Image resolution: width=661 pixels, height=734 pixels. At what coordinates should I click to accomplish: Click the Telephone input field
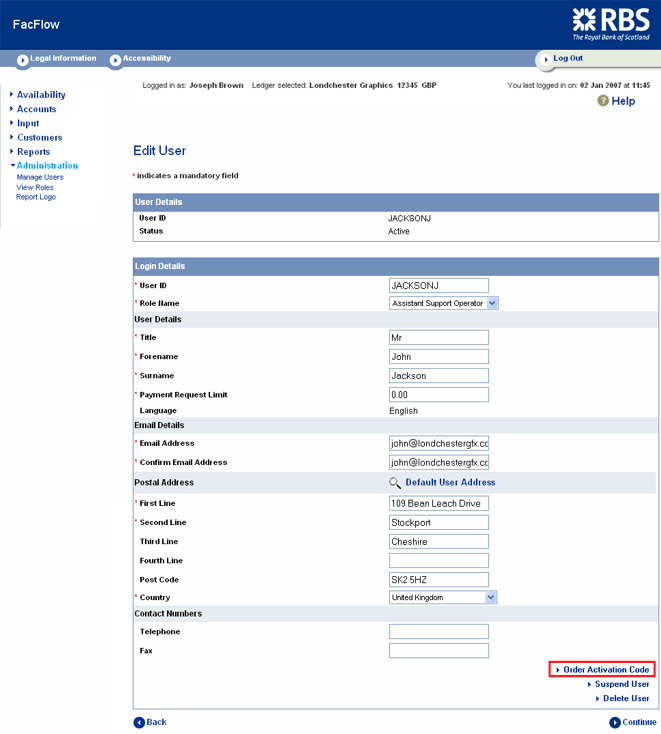click(438, 632)
